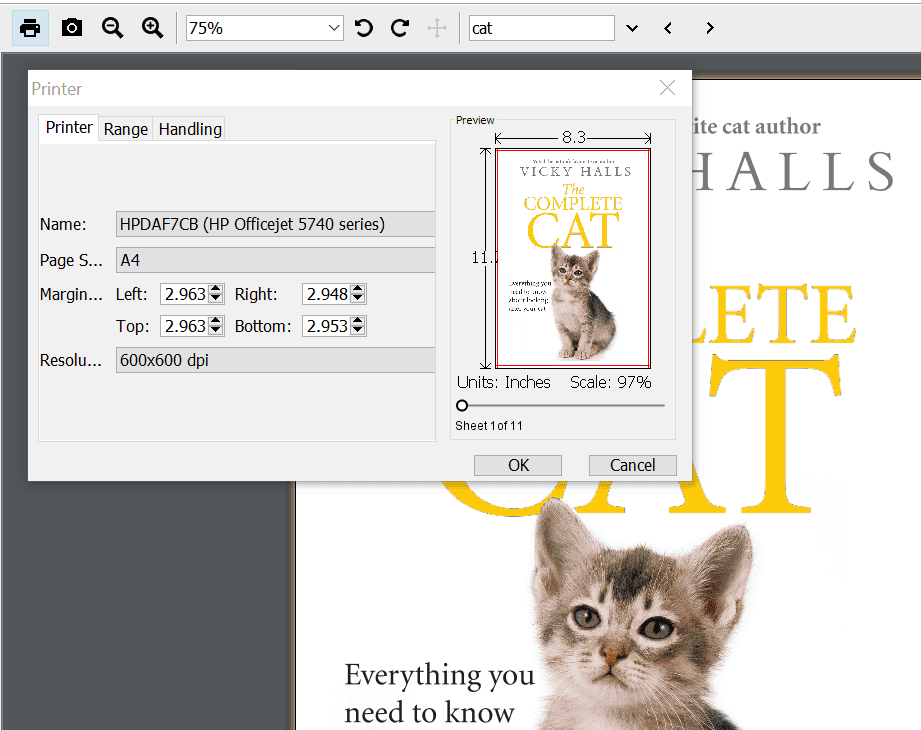Click the sheet slider track
Screen dimensions: 921x730
pos(561,405)
